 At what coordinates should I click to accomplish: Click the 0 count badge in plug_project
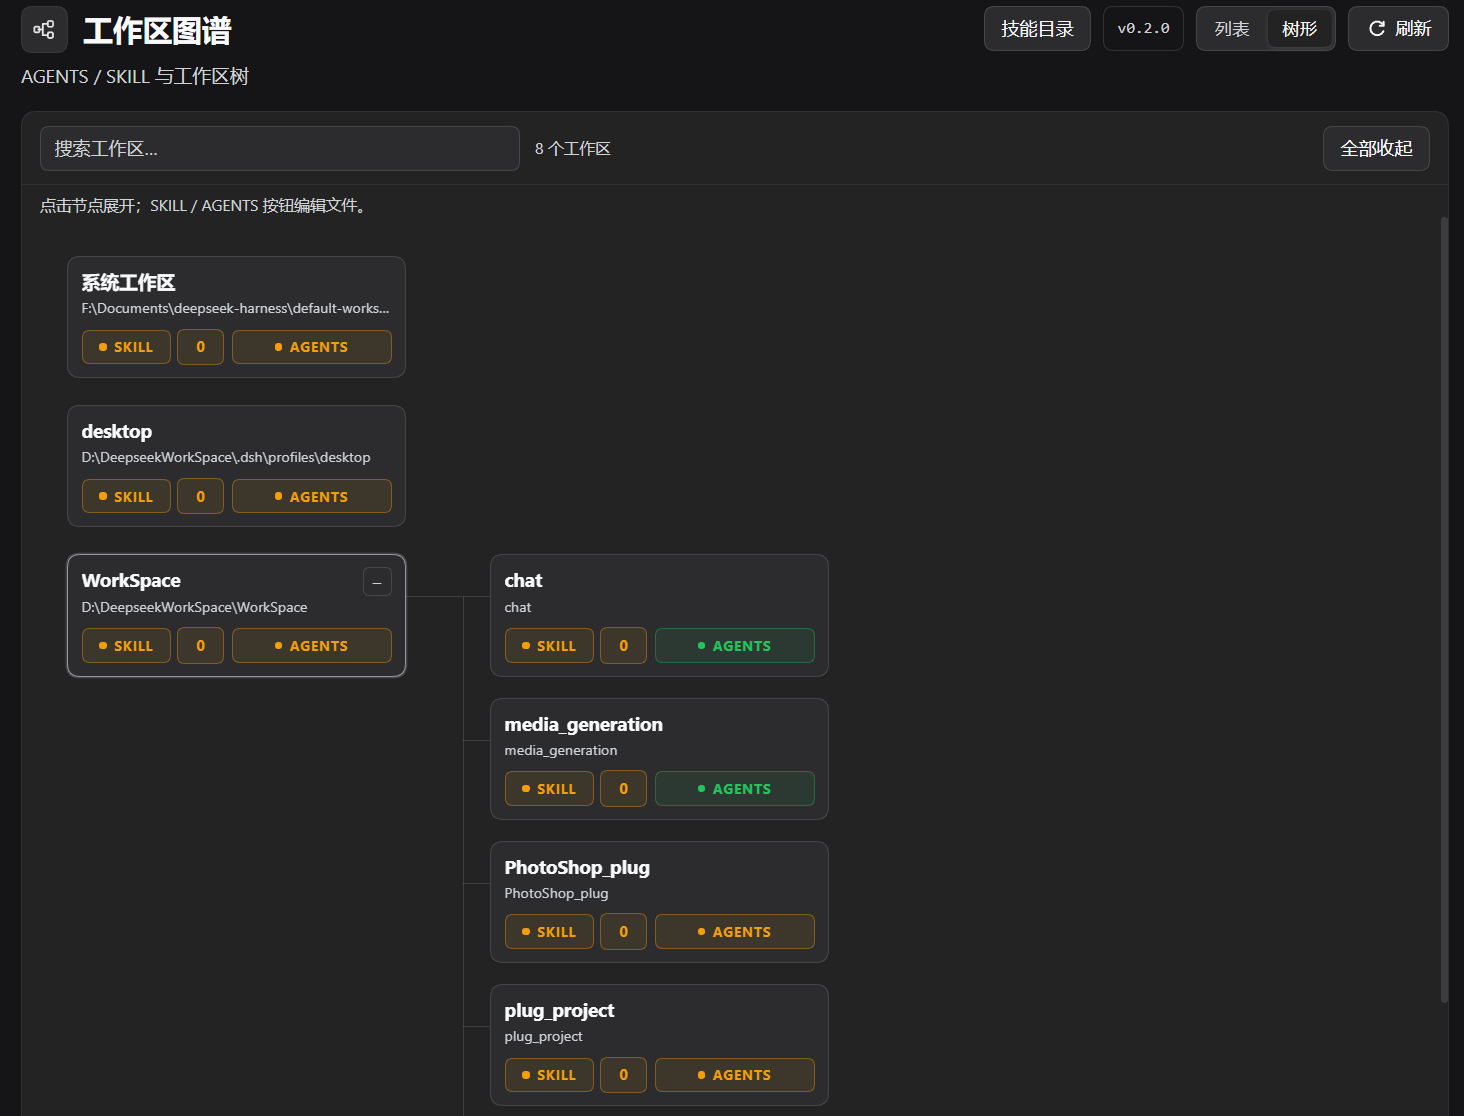point(624,1075)
